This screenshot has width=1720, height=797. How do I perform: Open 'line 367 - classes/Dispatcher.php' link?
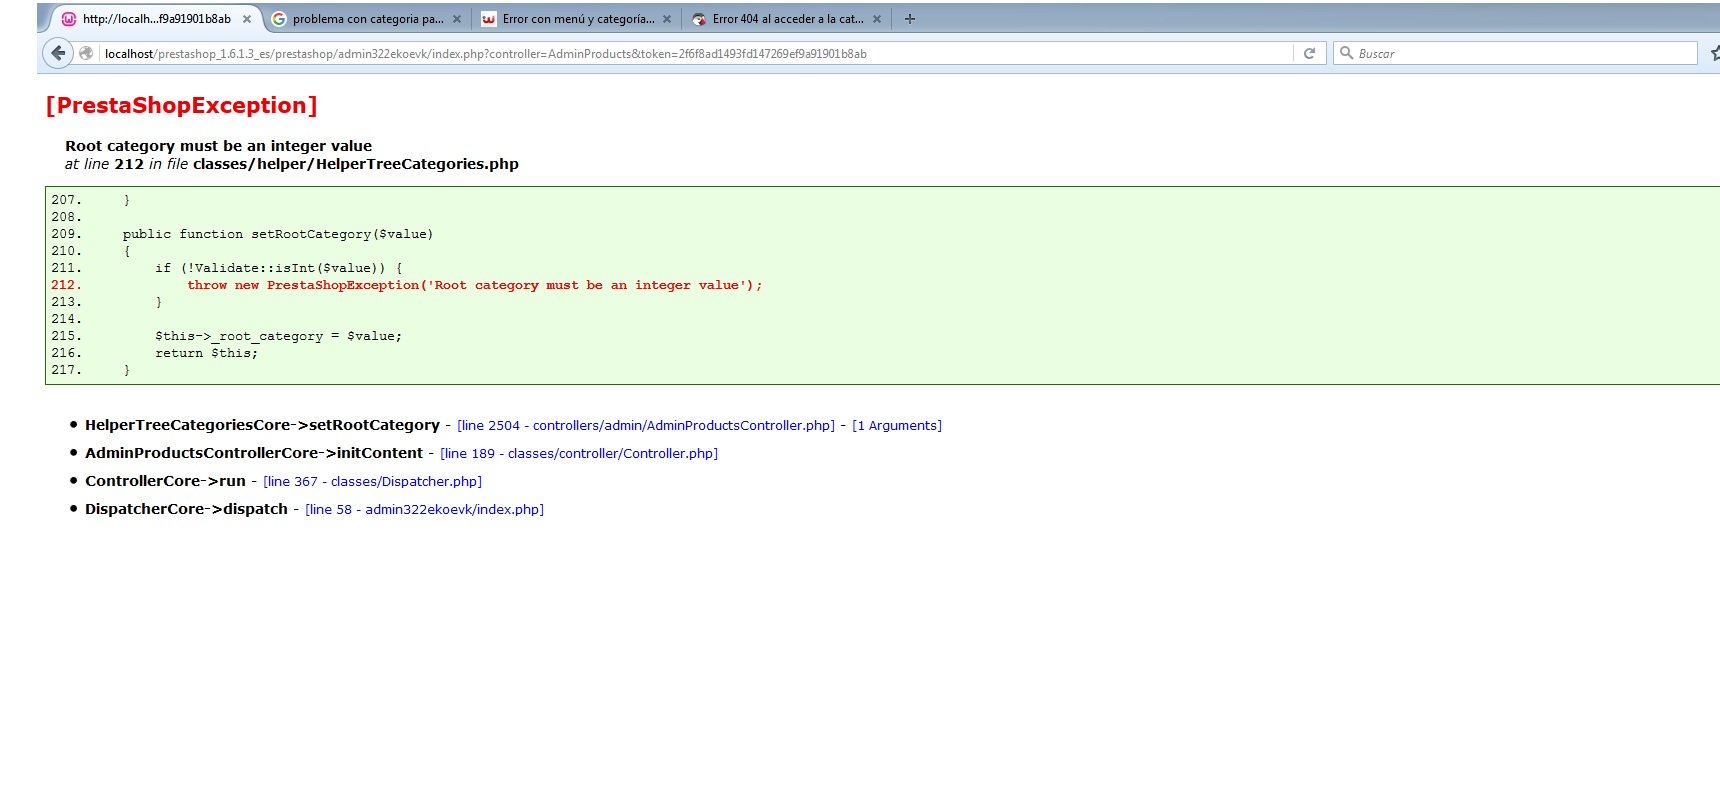point(372,482)
